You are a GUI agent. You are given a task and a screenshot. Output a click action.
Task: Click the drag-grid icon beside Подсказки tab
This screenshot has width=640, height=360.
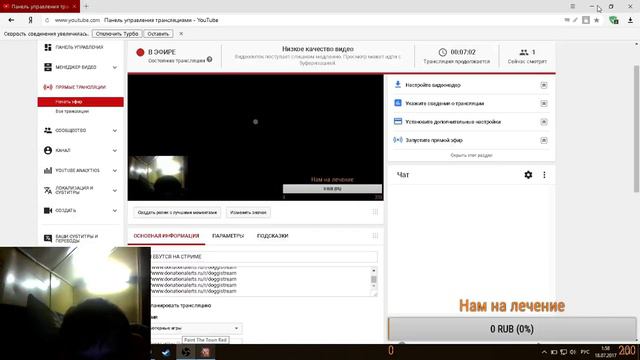pos(375,236)
